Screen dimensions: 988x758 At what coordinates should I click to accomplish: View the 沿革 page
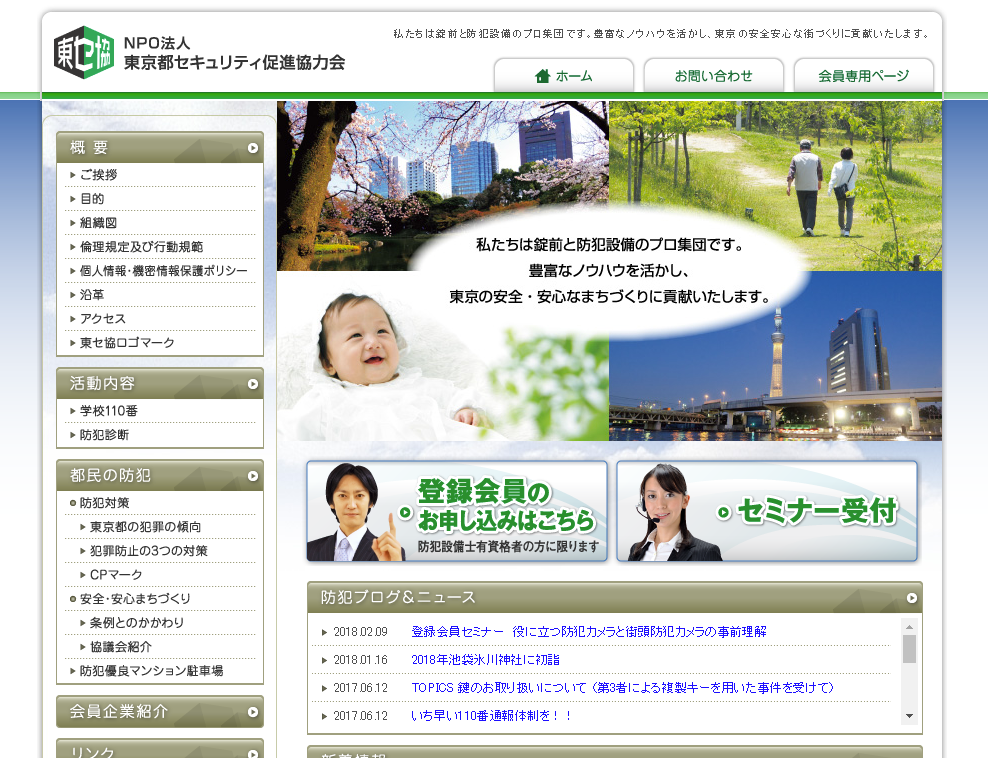92,294
